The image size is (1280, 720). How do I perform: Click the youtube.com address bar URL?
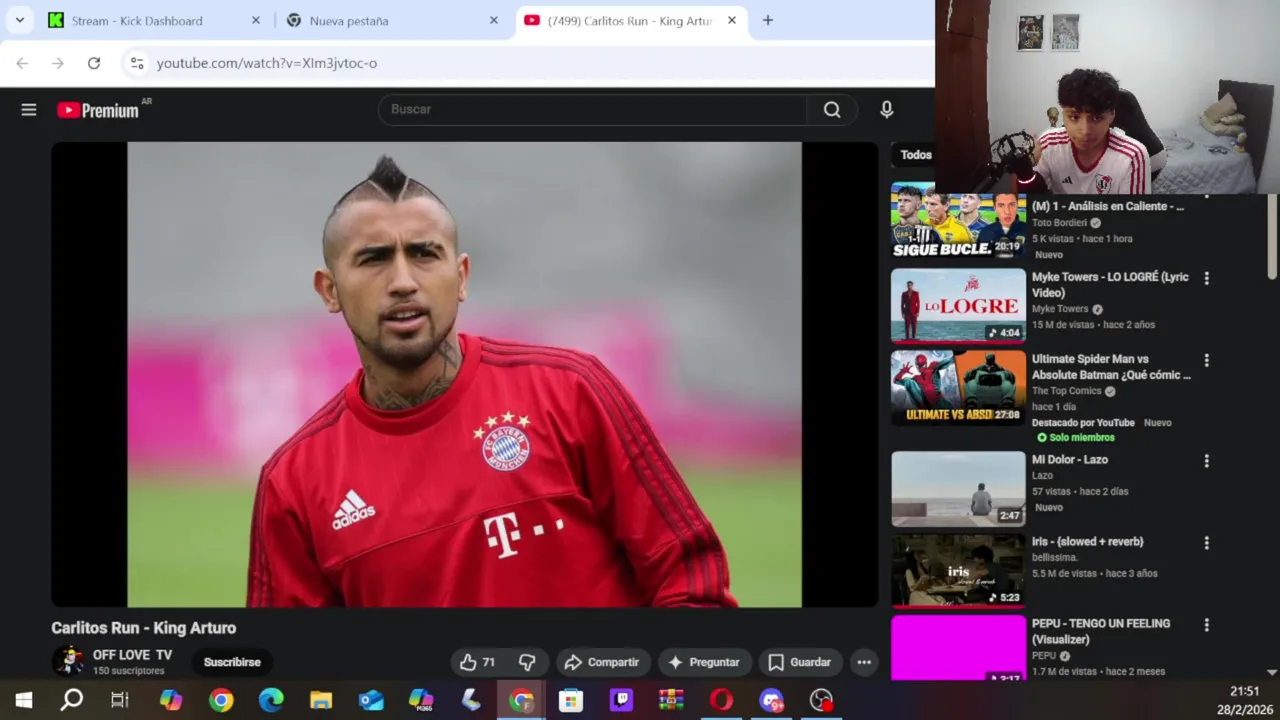[267, 63]
